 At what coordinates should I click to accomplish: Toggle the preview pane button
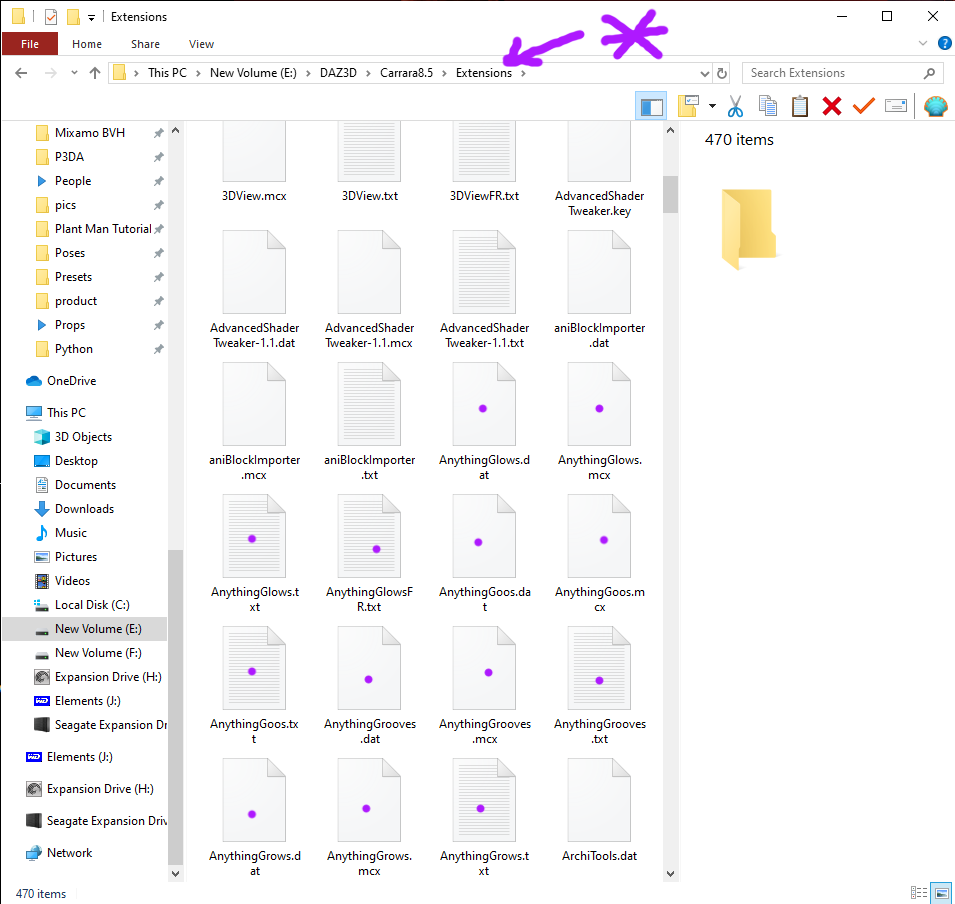(x=651, y=106)
